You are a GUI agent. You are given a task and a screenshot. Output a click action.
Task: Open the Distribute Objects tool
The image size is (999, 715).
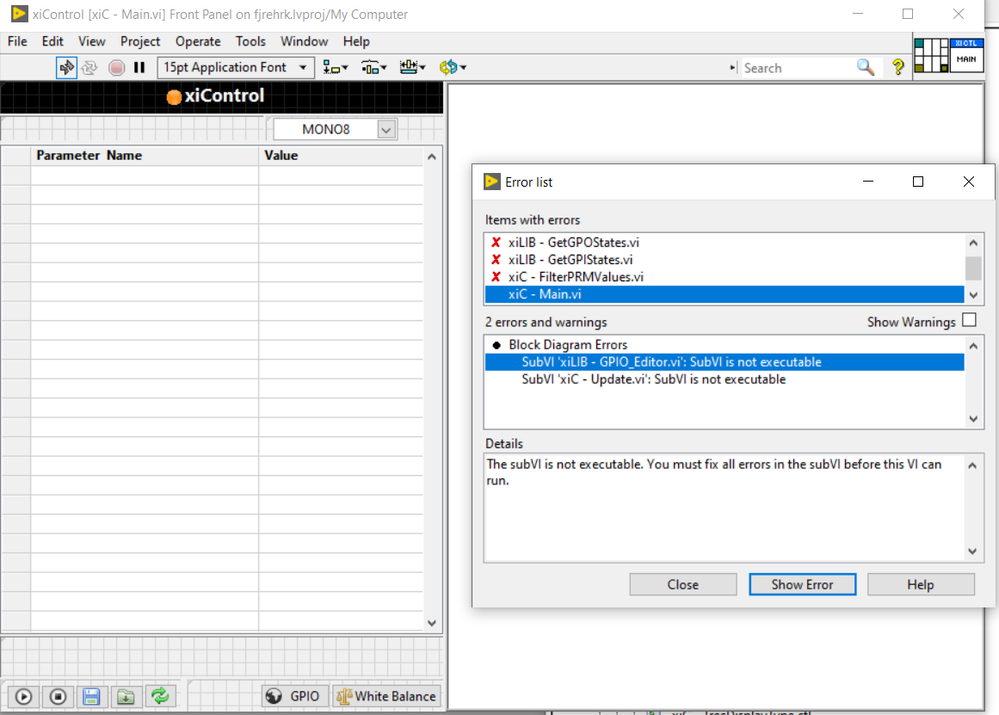click(374, 67)
